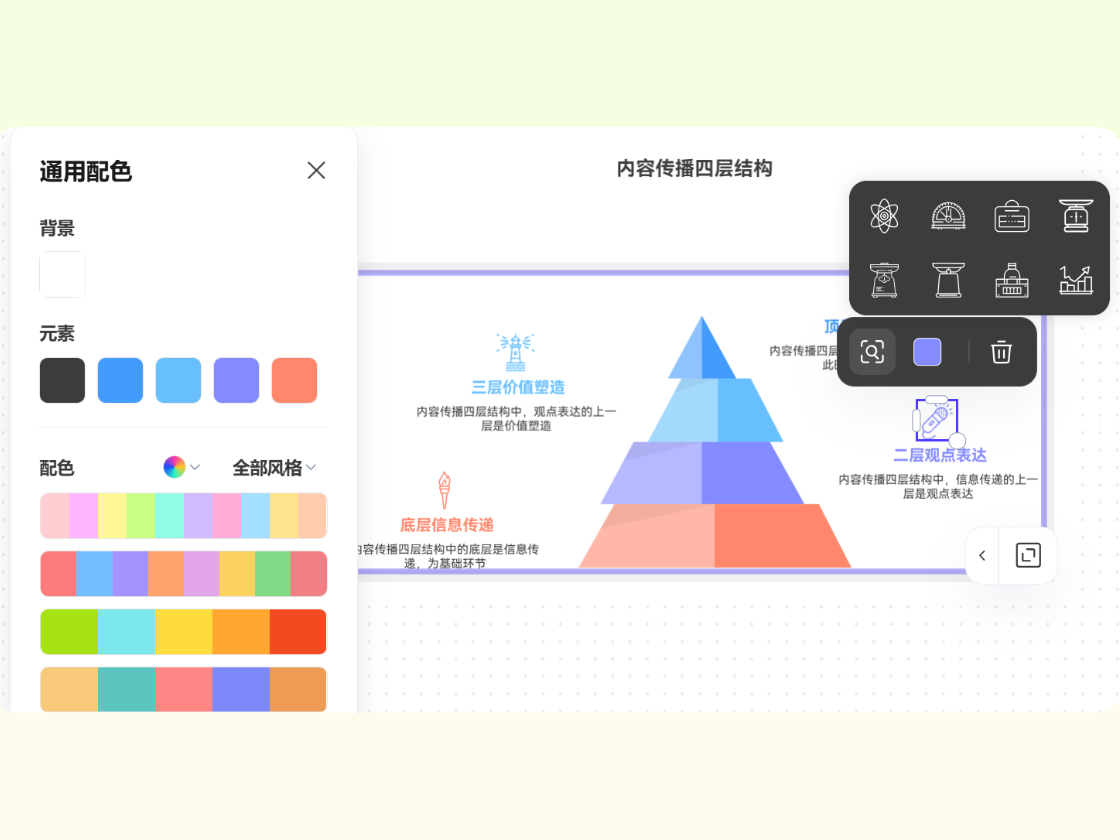Image resolution: width=1120 pixels, height=840 pixels.
Task: Apply the first pastel palette row under 配色
Action: tap(183, 516)
